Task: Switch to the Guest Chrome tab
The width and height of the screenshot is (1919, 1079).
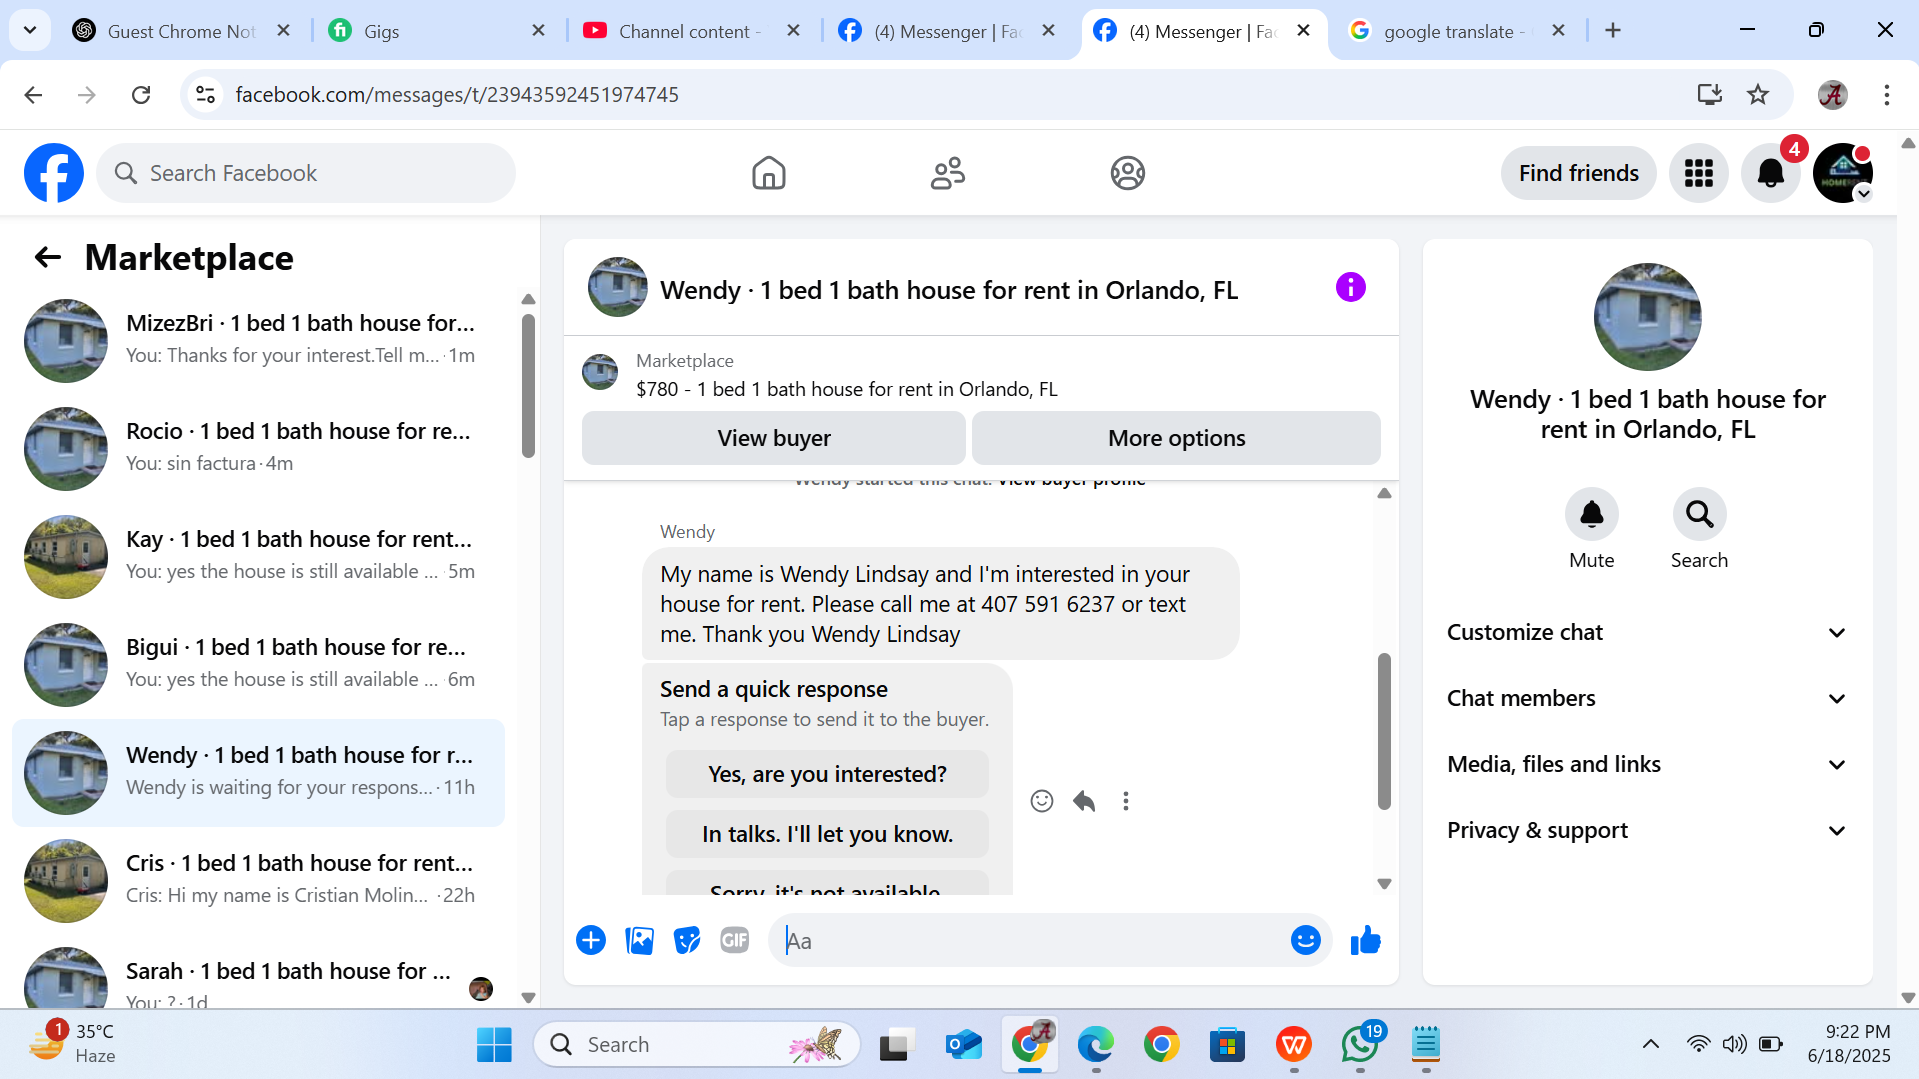Action: coord(180,31)
